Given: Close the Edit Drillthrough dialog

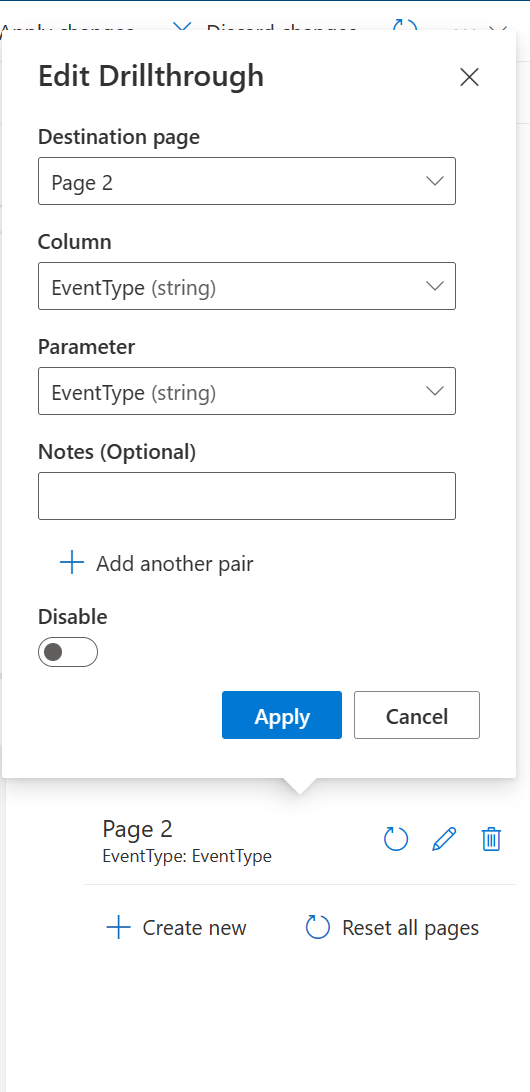Looking at the screenshot, I should (469, 77).
